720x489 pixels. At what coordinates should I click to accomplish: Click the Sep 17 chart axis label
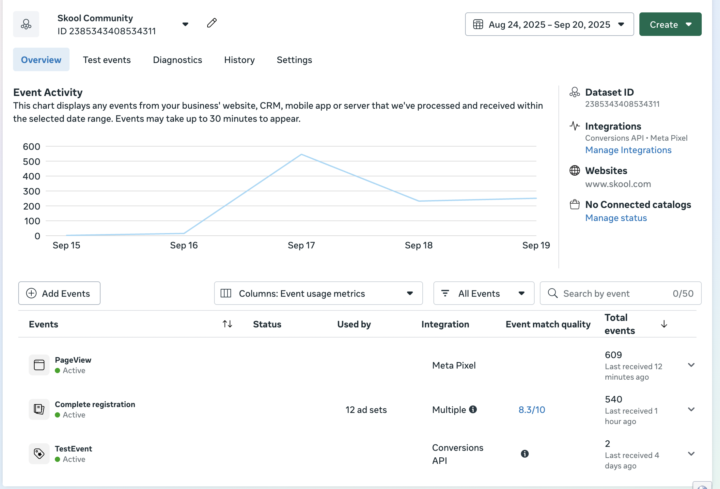click(301, 245)
